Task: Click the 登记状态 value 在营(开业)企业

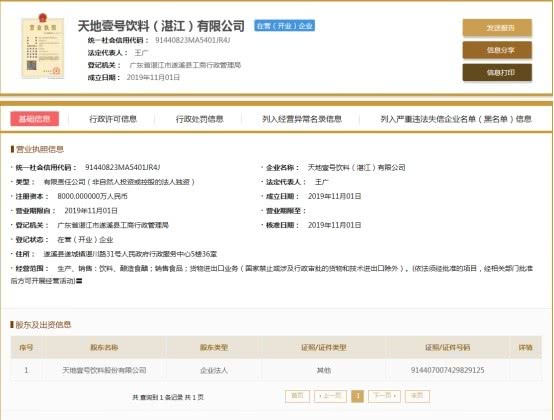Action: coord(85,240)
